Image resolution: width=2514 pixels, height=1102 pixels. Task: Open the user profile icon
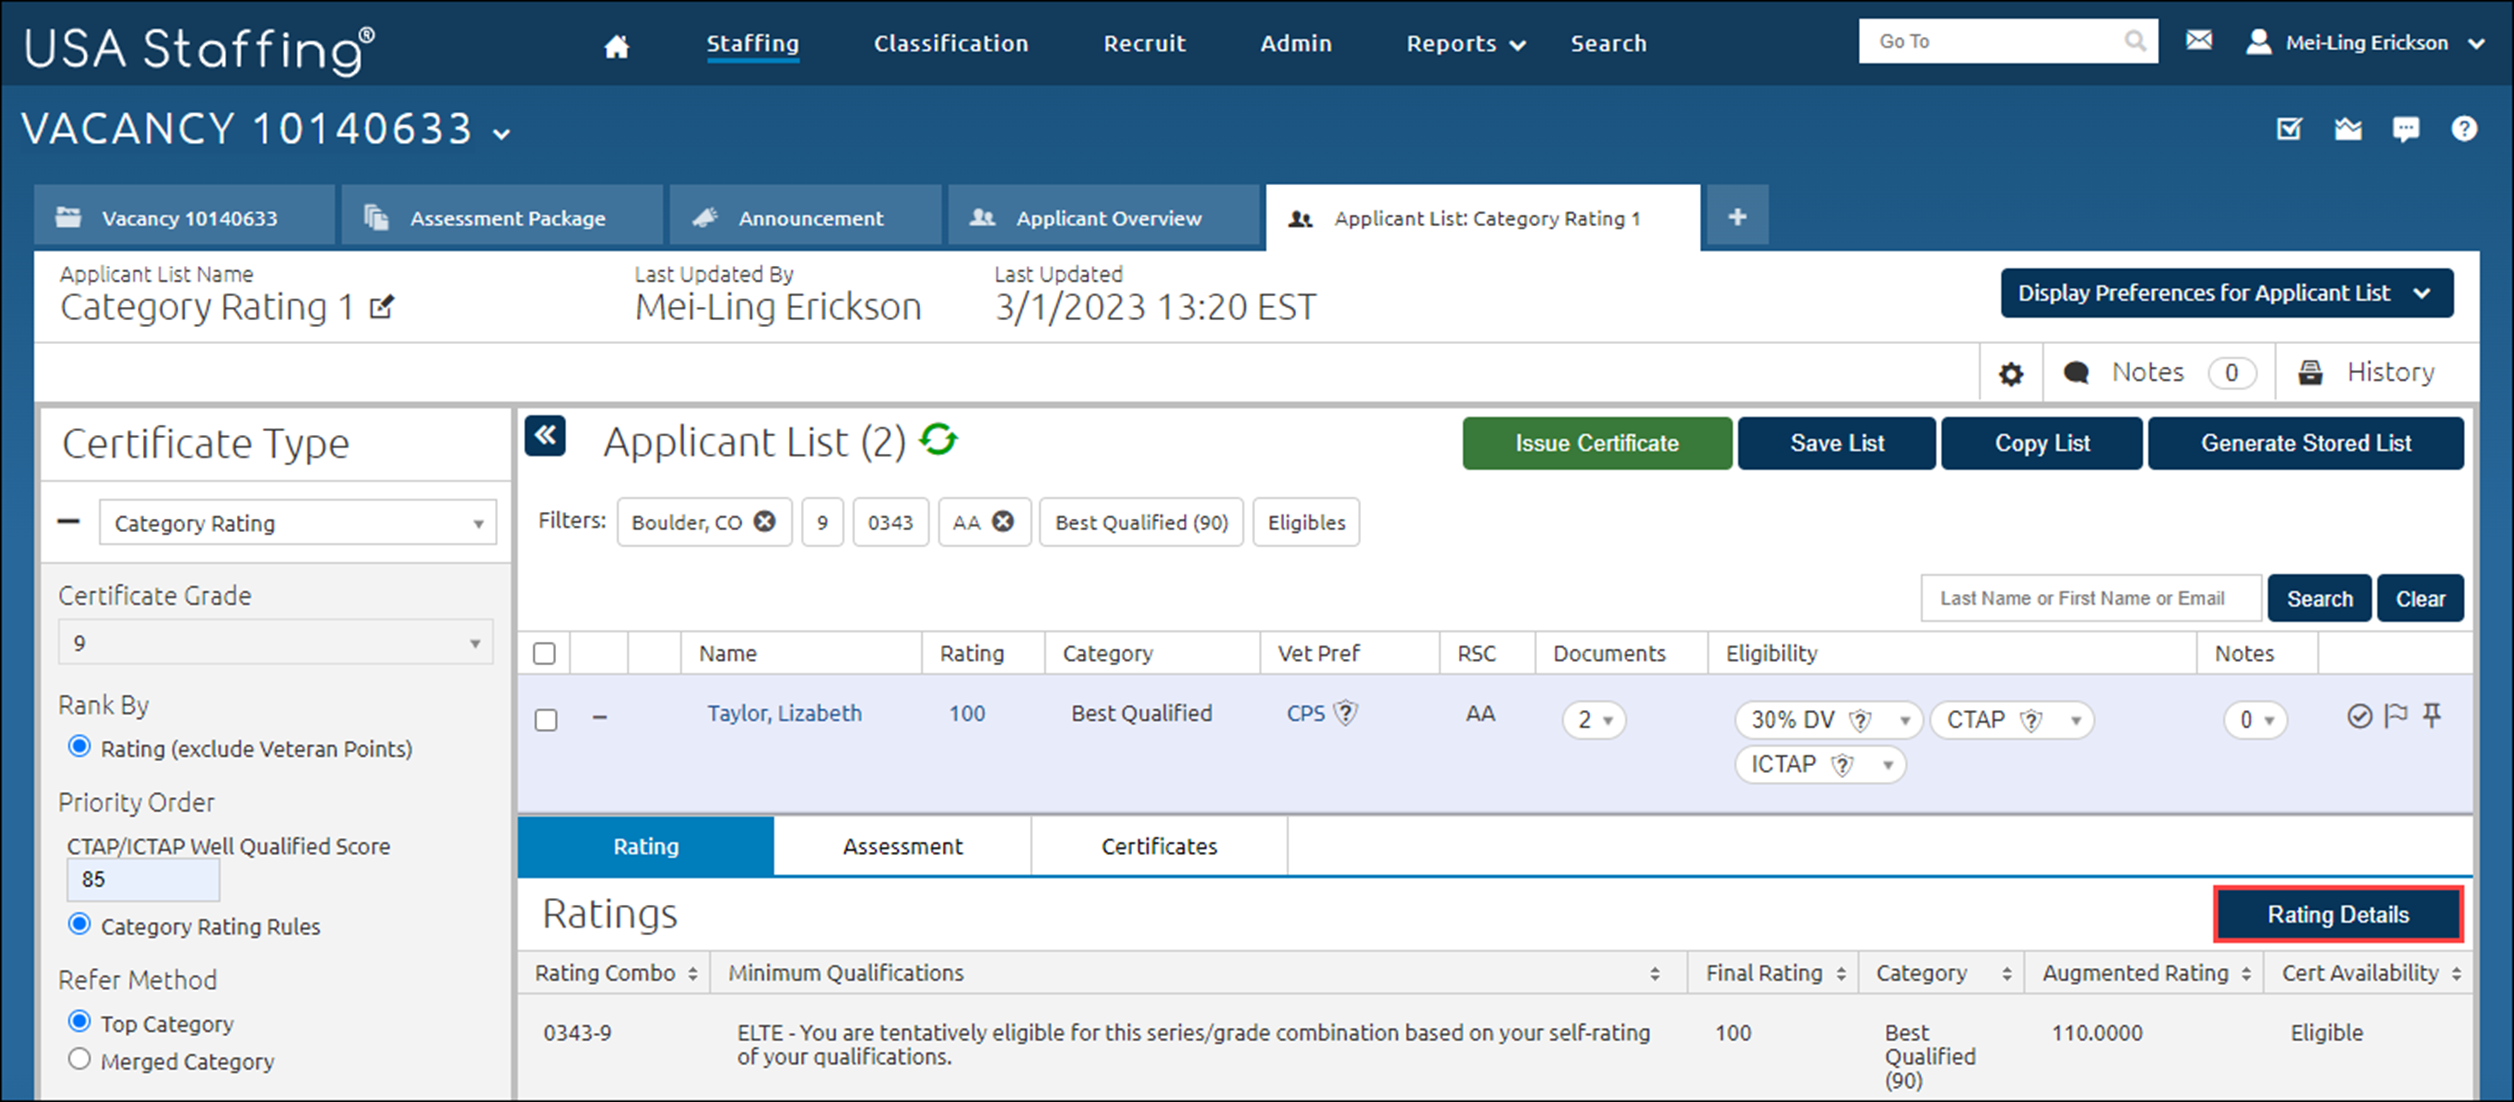click(2258, 42)
